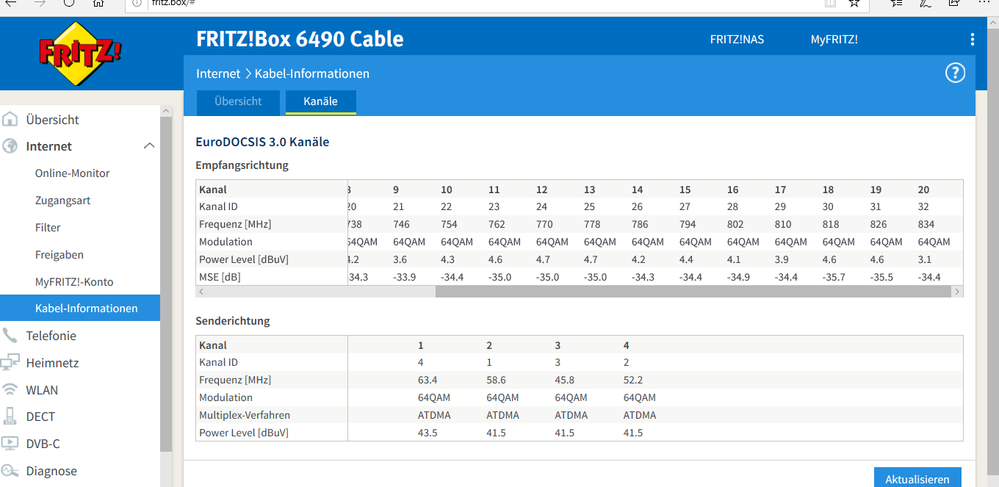
Task: Click the FRITZ! logo
Action: pyautogui.click(x=67, y=60)
